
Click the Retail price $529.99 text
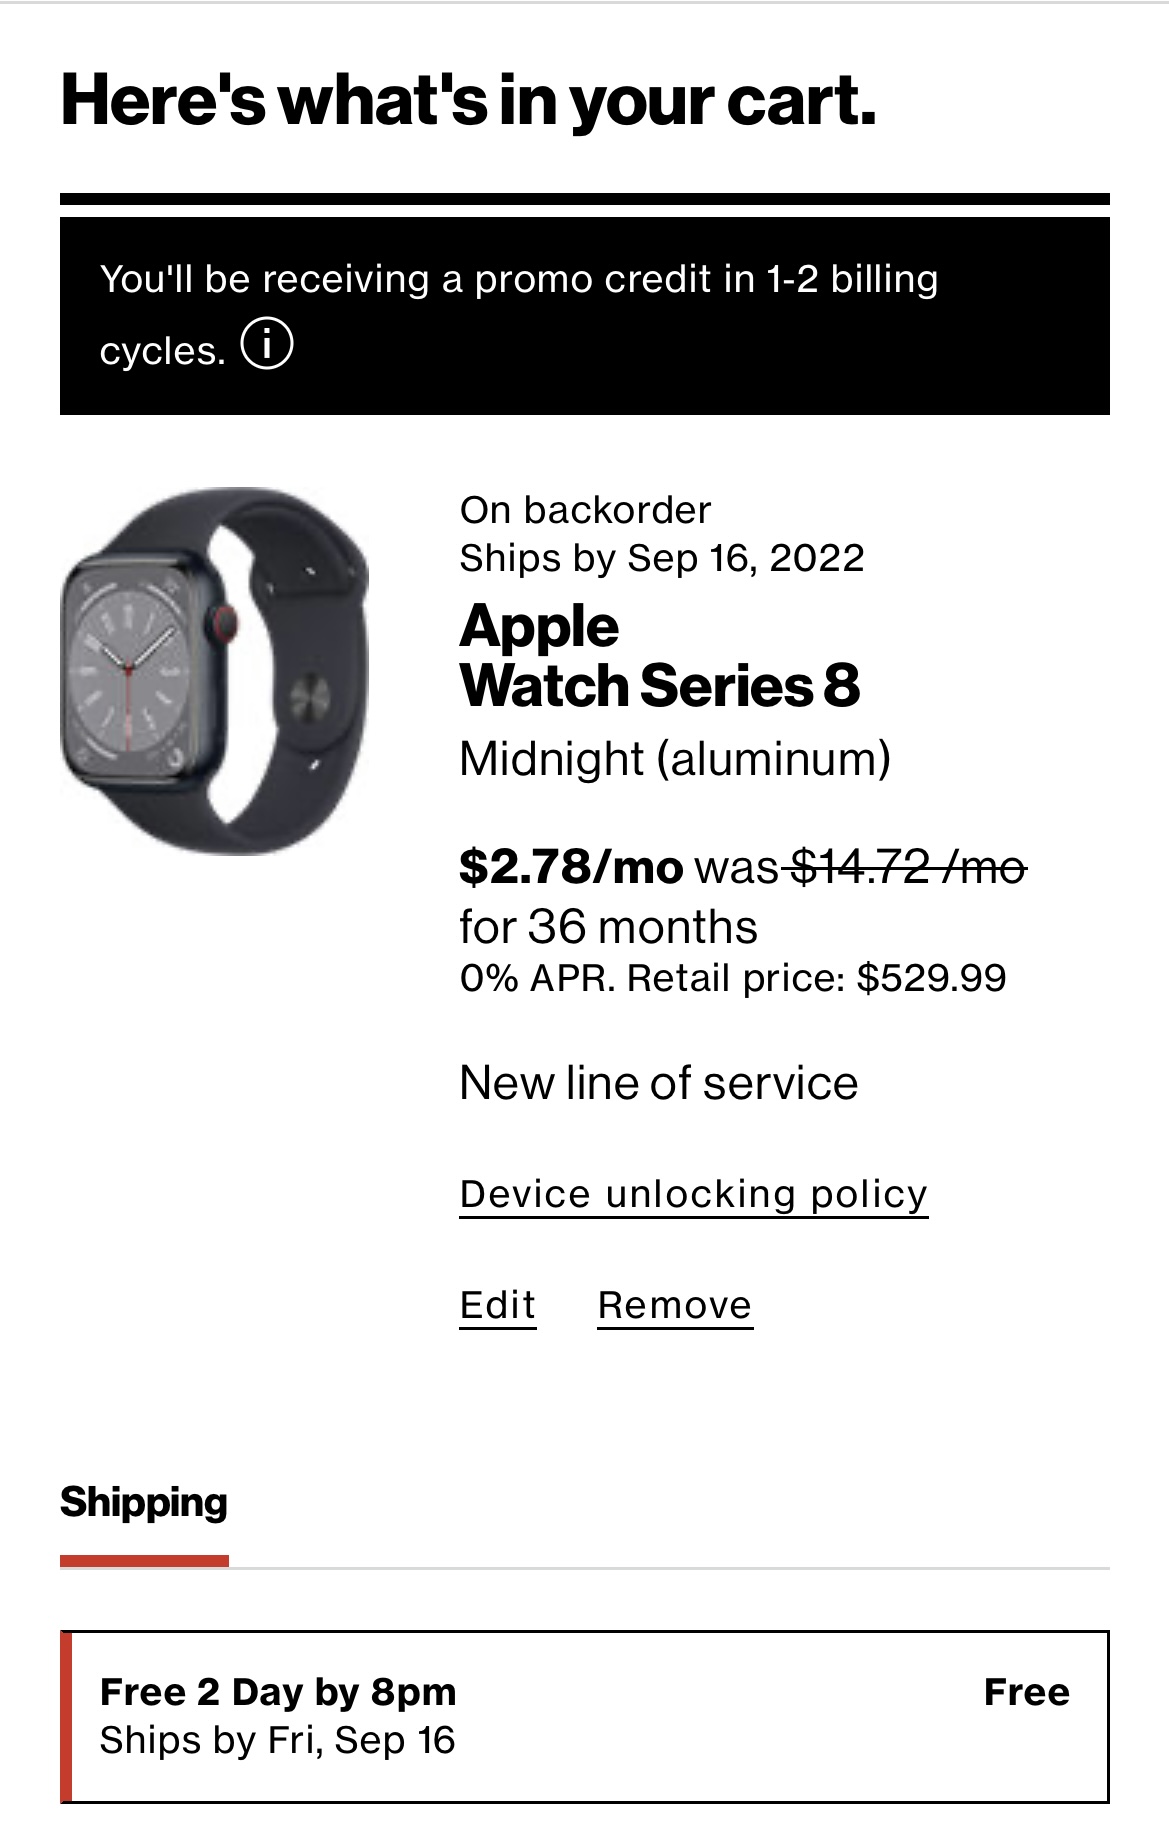816,978
